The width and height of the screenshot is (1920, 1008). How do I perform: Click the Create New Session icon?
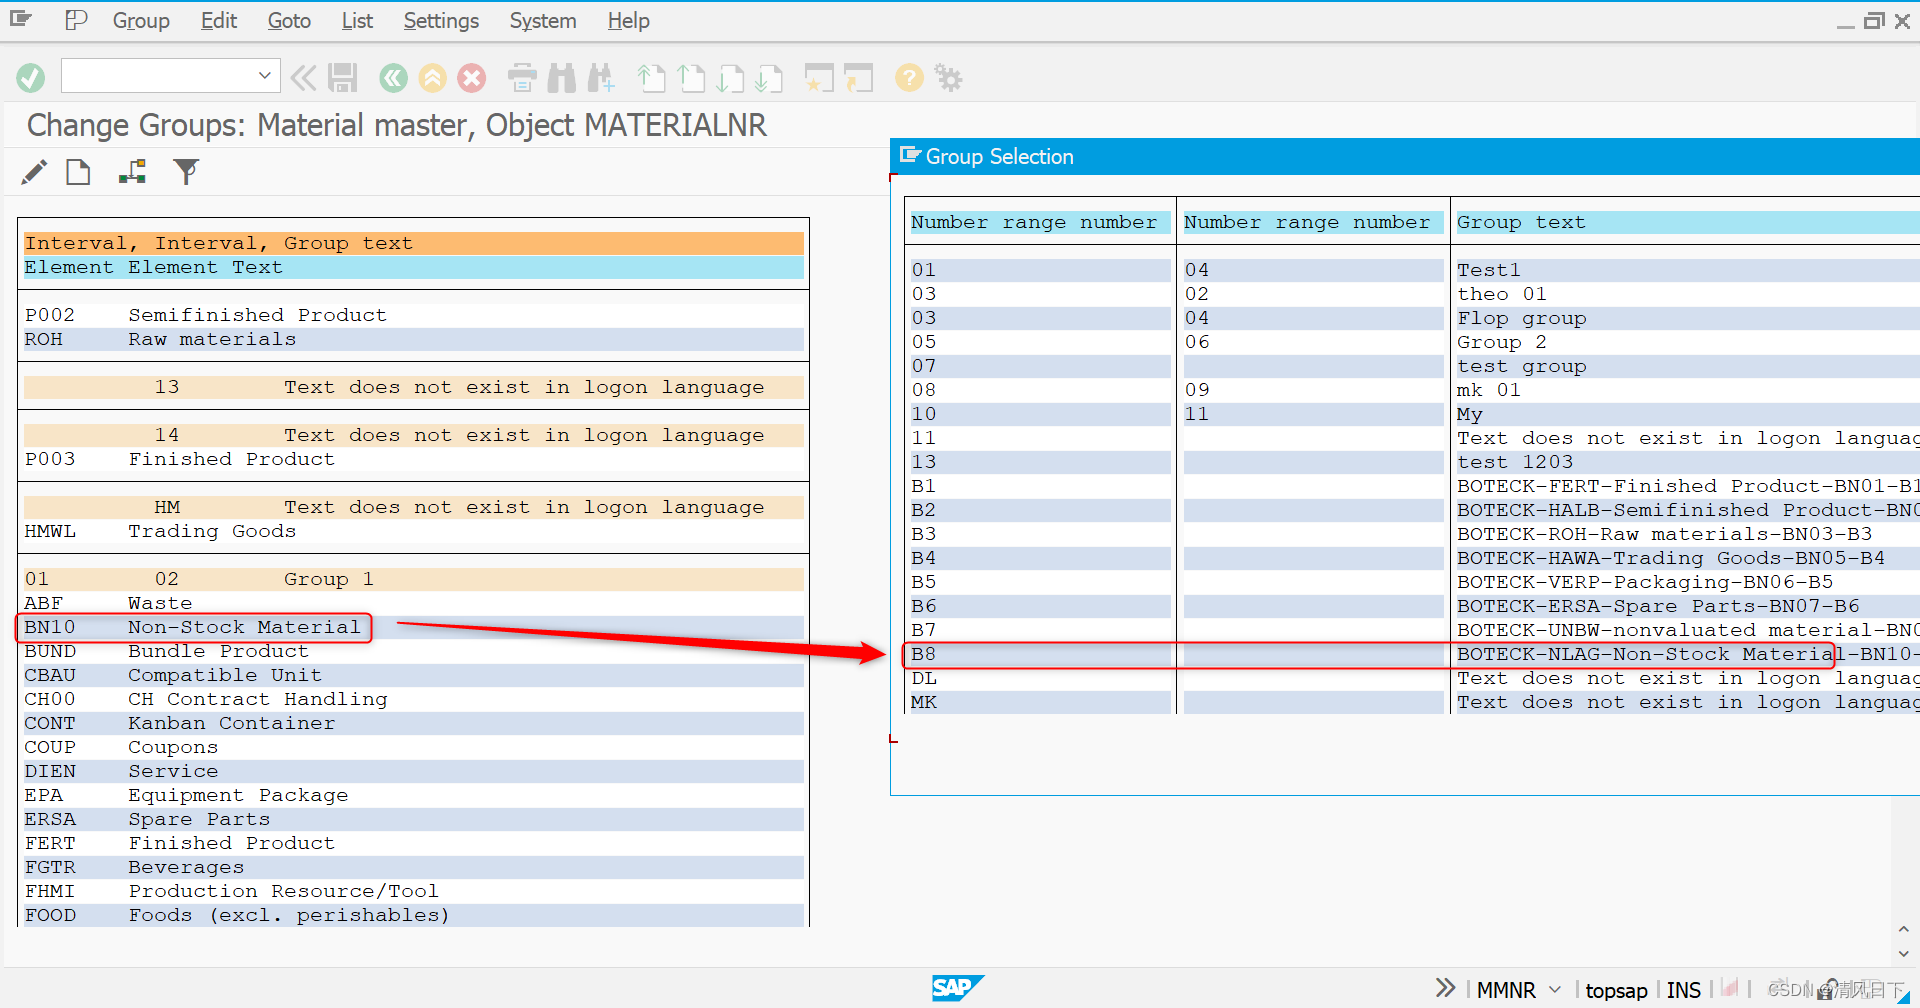click(x=819, y=77)
